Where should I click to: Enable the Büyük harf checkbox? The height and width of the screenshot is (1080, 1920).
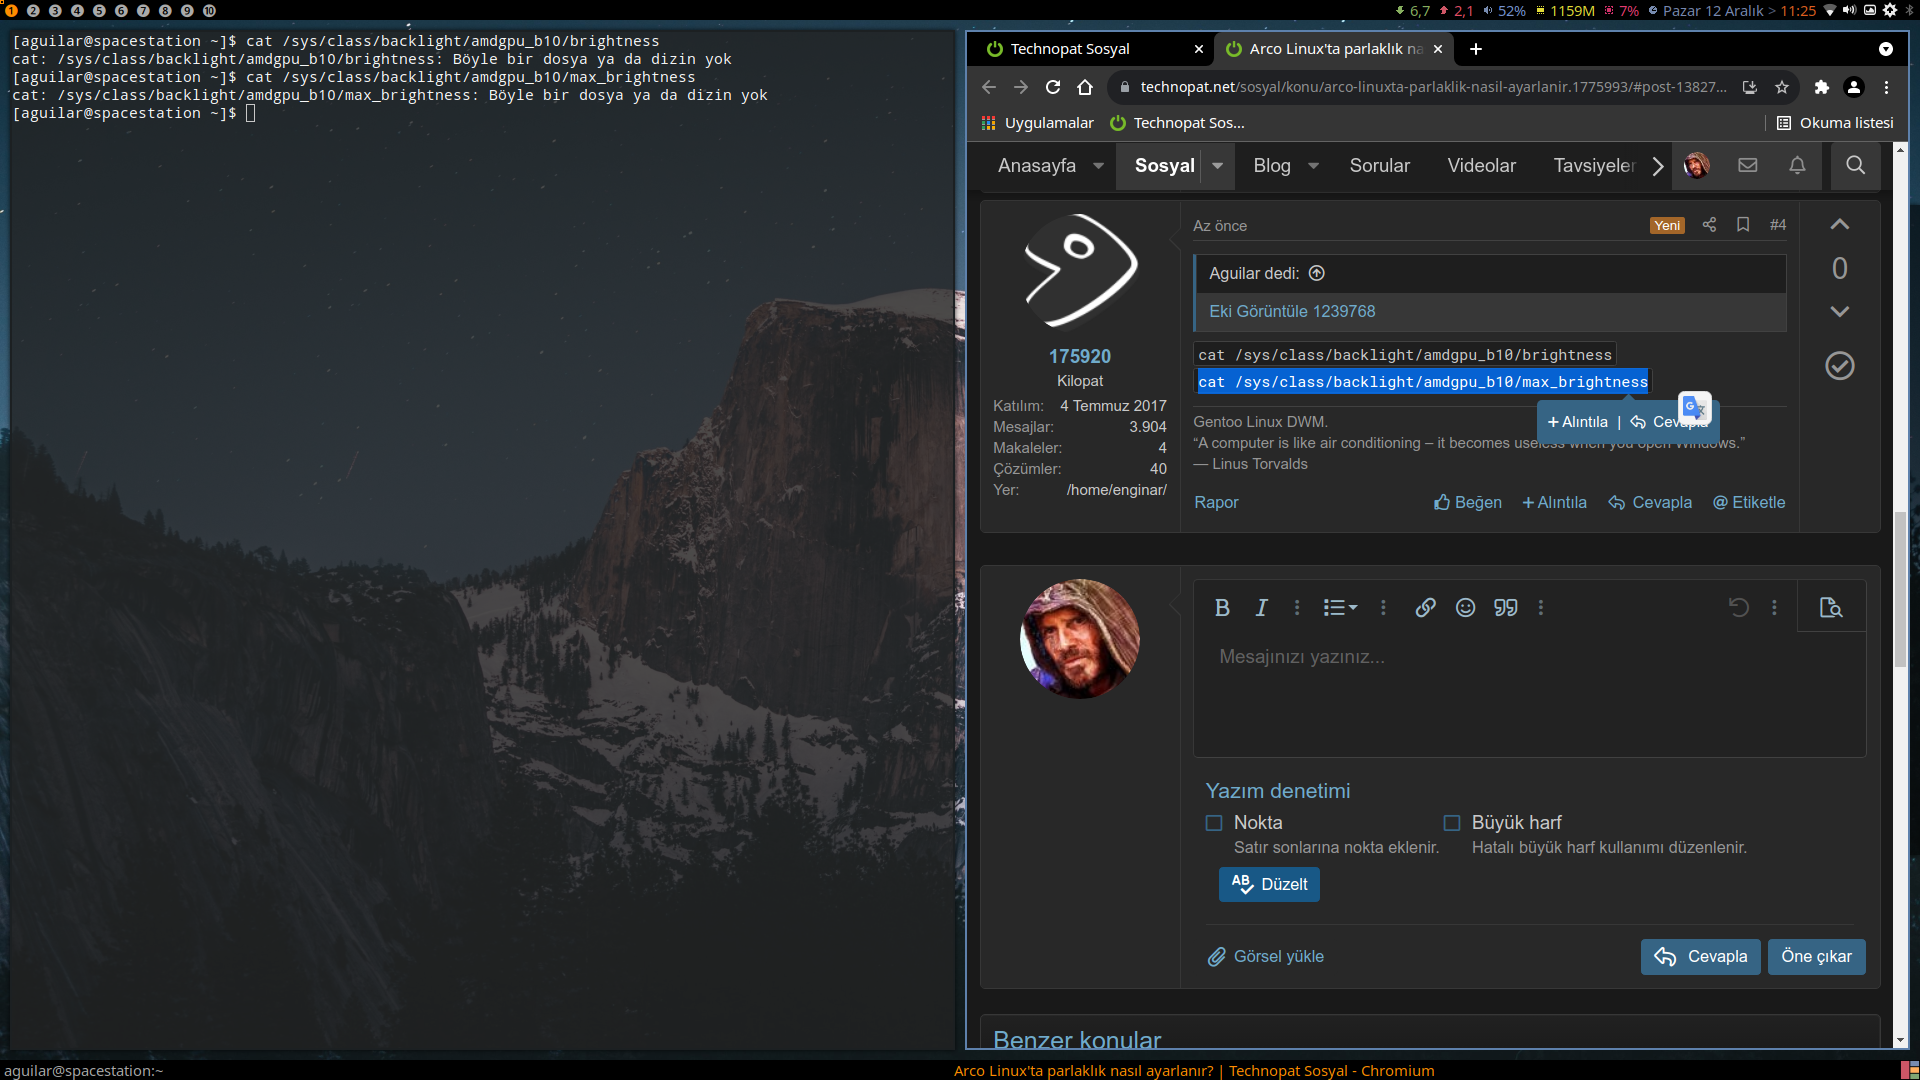(x=1452, y=823)
